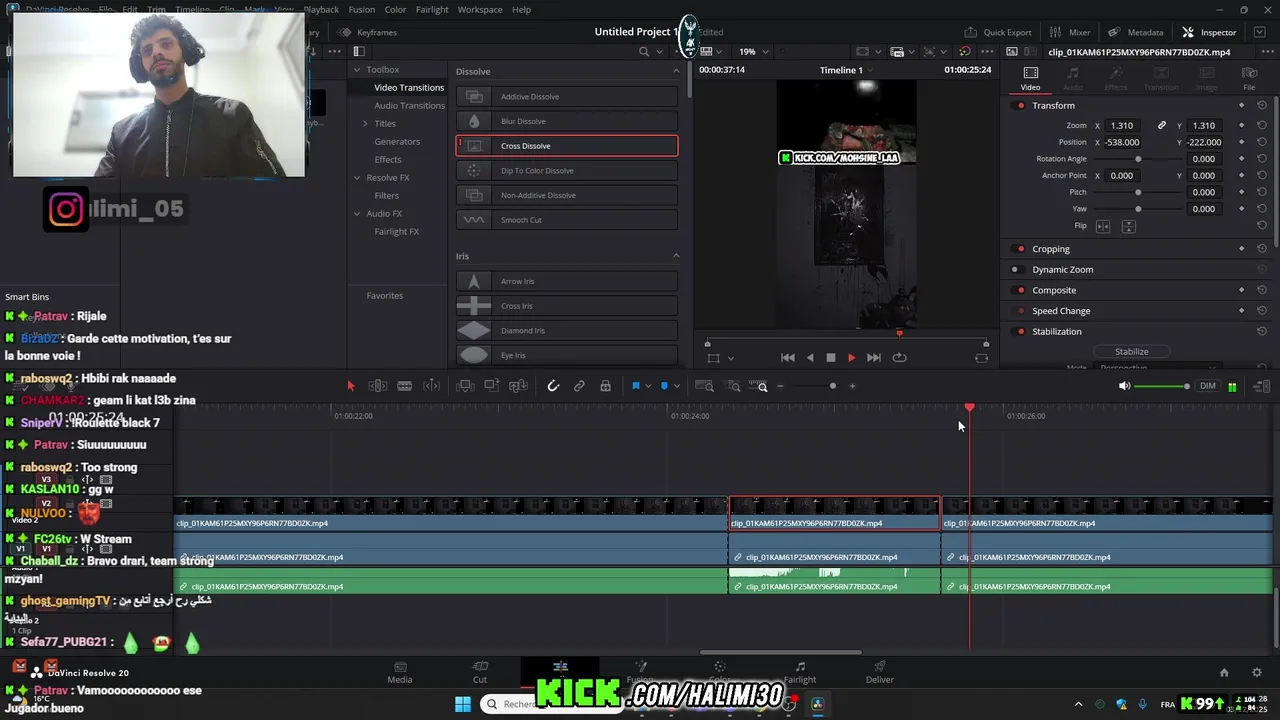The image size is (1280, 720).
Task: Activate the Trim Edit Mode tool
Action: click(378, 386)
